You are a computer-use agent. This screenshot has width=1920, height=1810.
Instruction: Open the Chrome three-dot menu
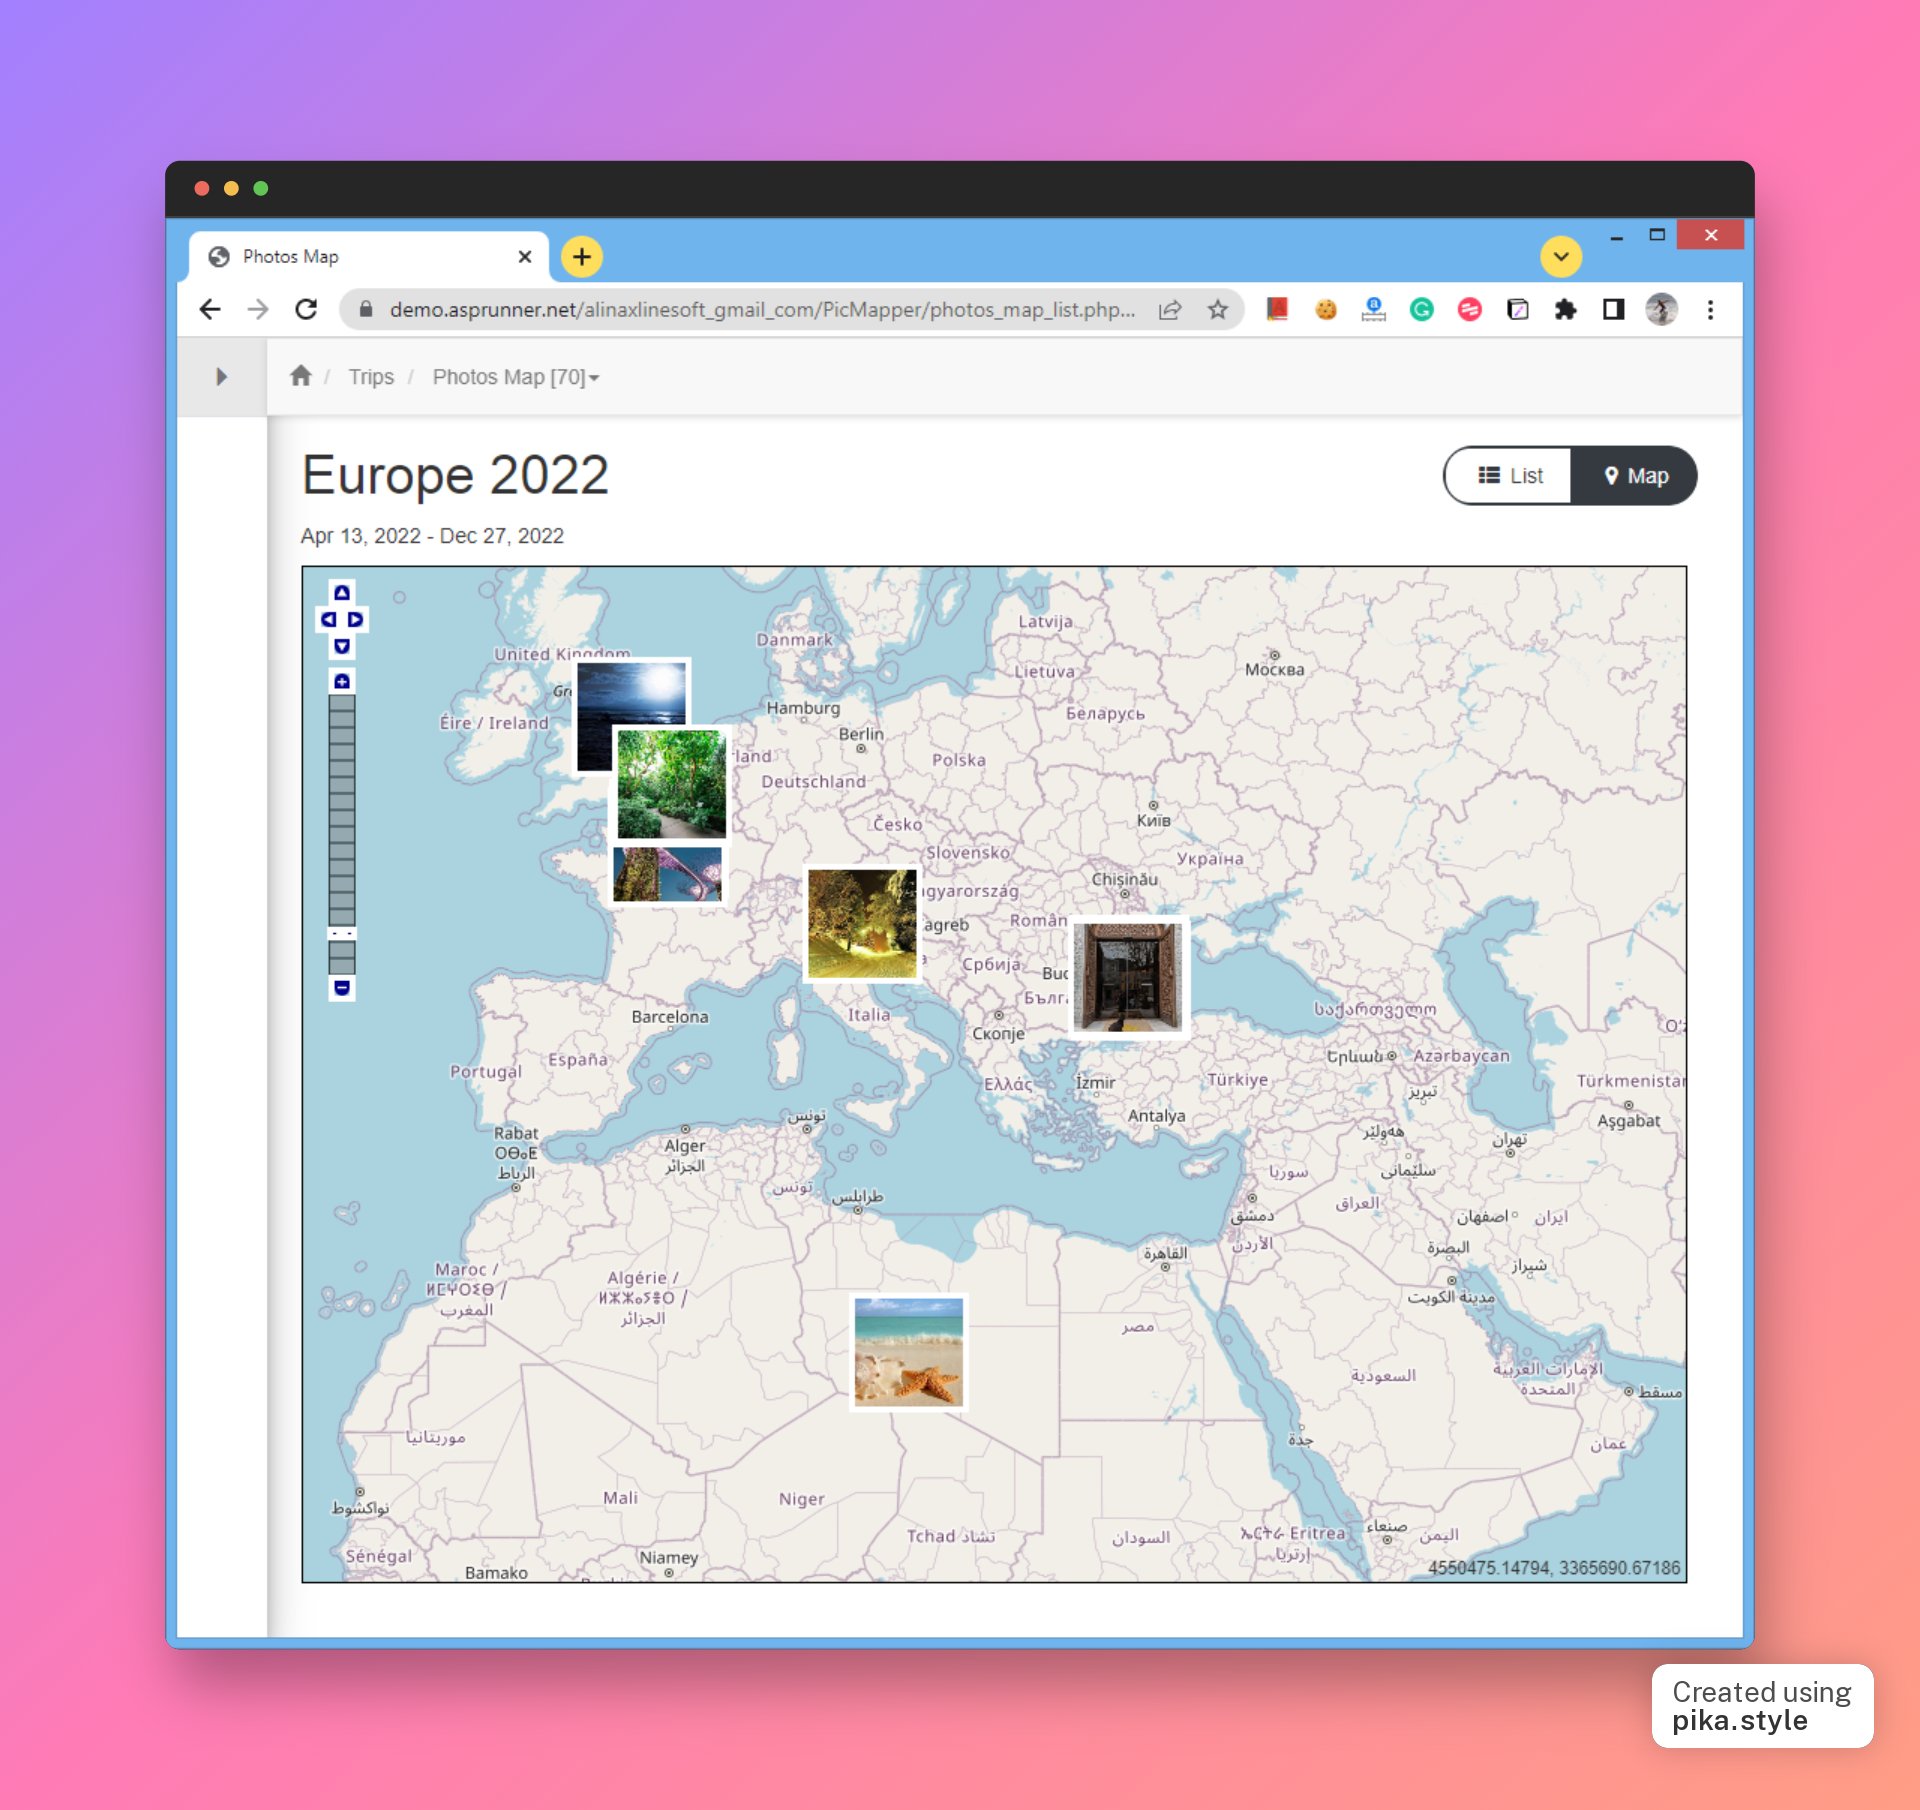(1710, 310)
